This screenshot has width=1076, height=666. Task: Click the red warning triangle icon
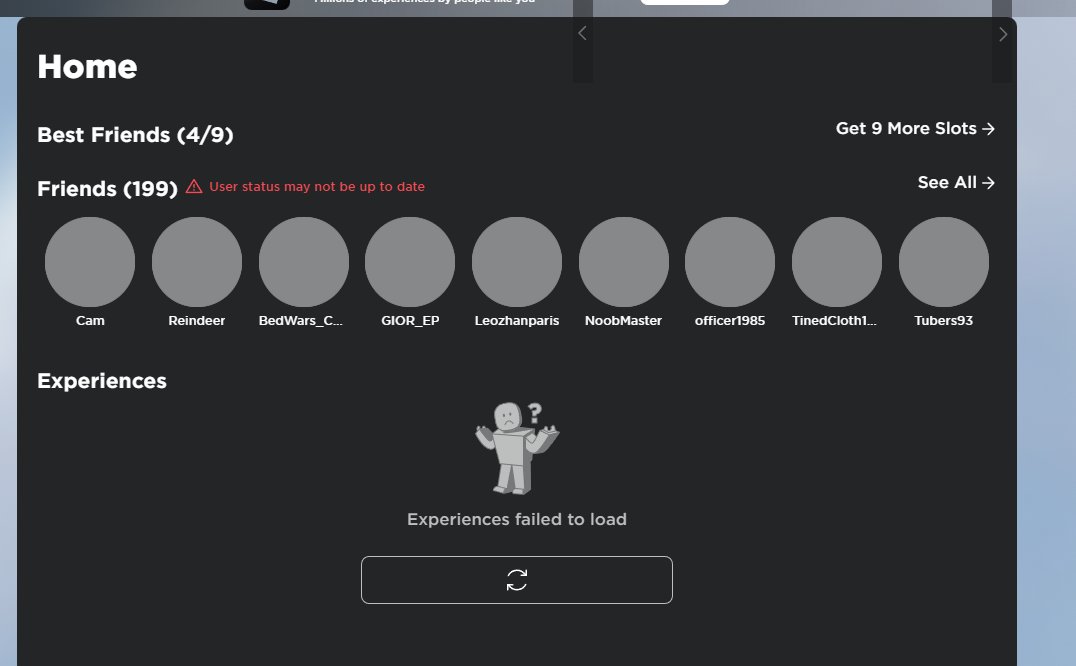pos(194,187)
